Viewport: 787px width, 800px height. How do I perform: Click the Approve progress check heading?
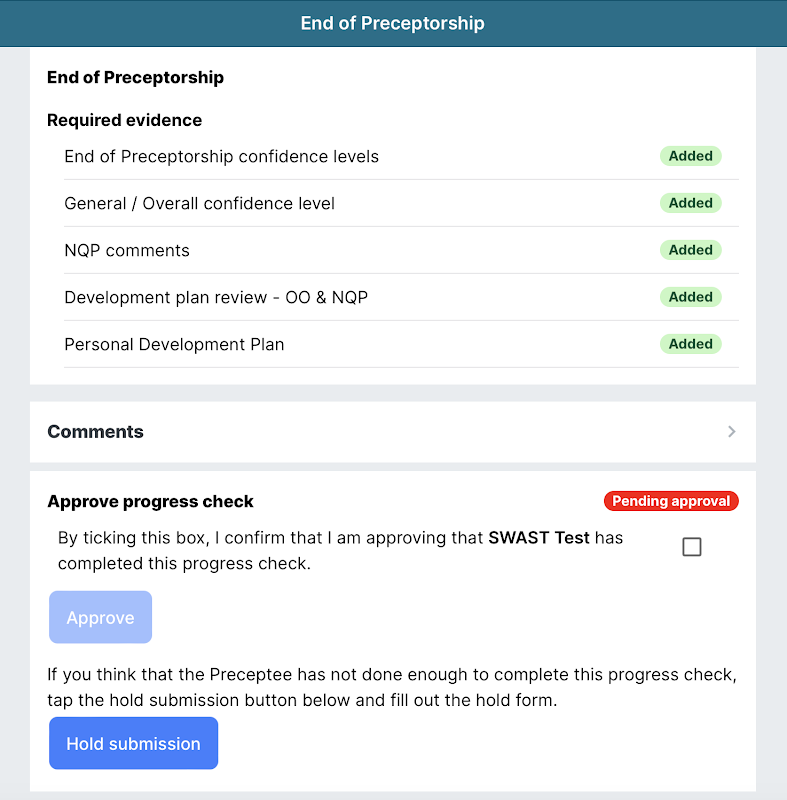150,502
